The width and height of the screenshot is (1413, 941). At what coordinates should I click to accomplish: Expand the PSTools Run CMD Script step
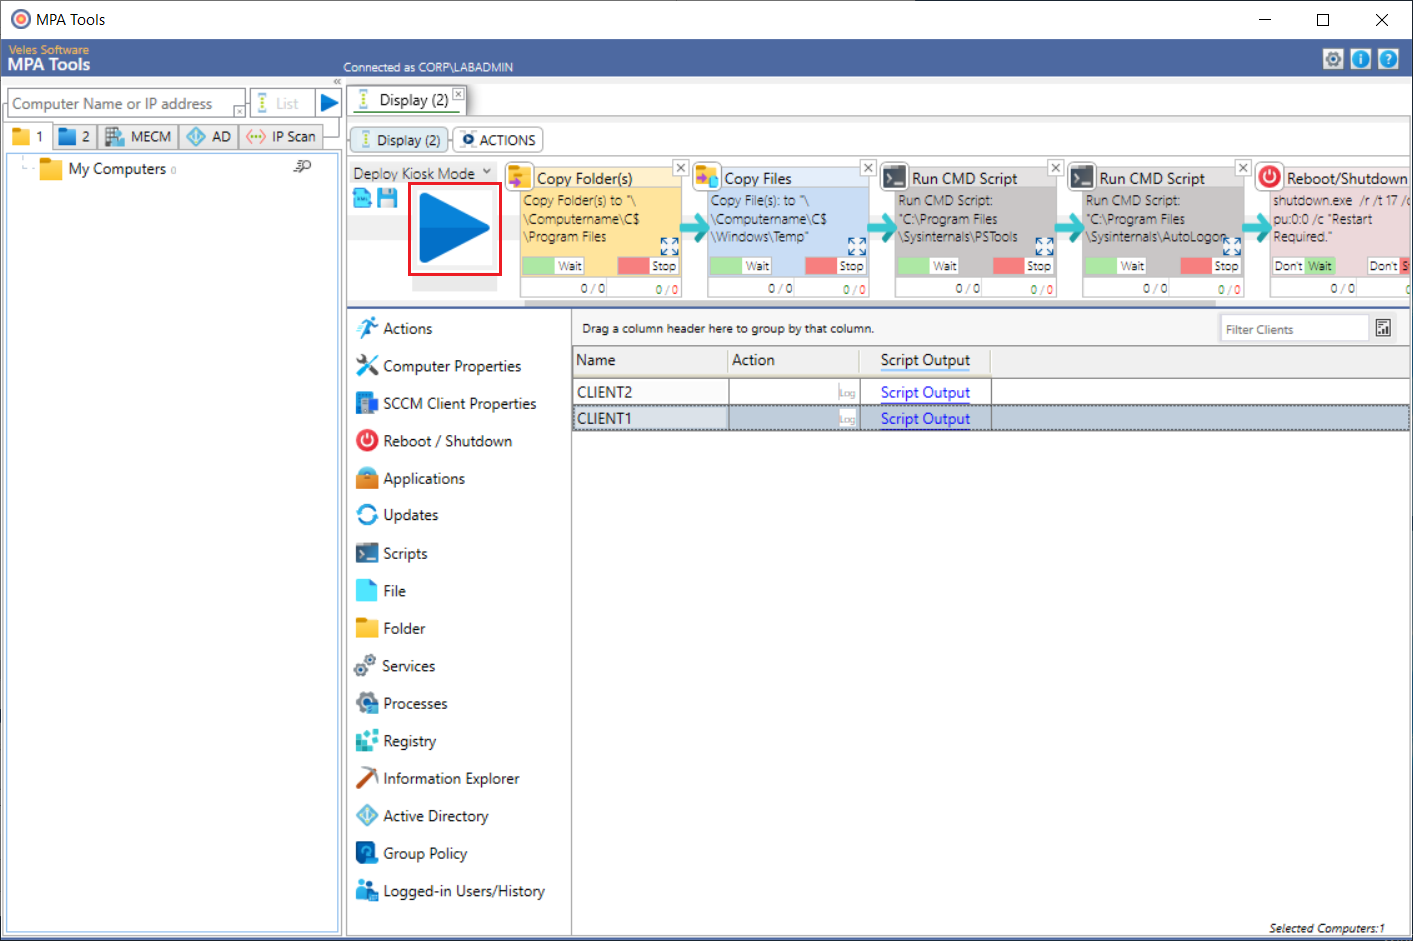[1044, 246]
